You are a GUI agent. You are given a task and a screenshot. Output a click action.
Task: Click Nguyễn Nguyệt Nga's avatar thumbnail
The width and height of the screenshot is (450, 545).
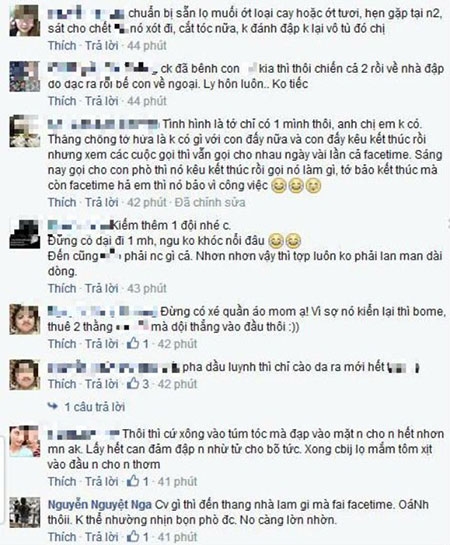24,513
